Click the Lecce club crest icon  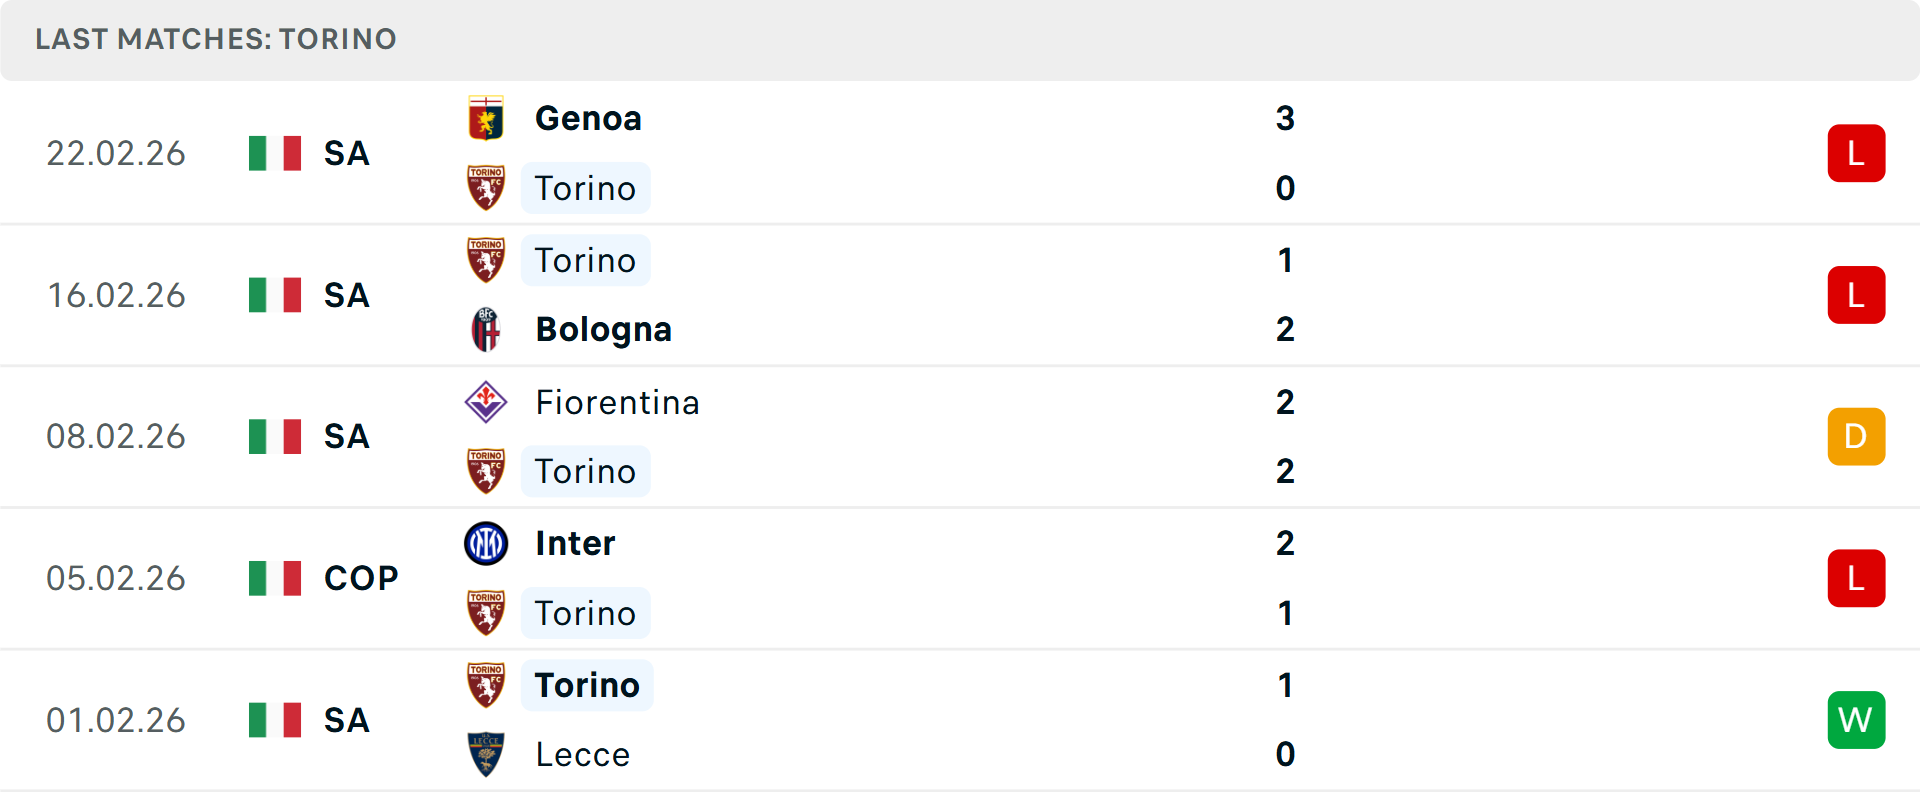tap(486, 755)
